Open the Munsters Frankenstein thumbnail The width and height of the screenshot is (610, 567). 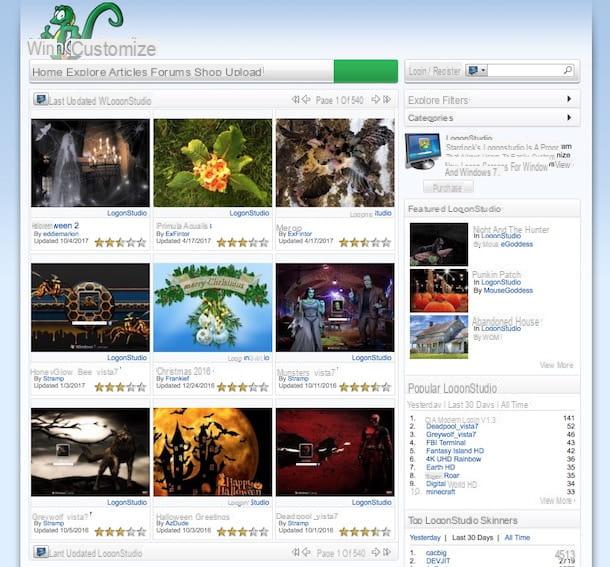(335, 307)
